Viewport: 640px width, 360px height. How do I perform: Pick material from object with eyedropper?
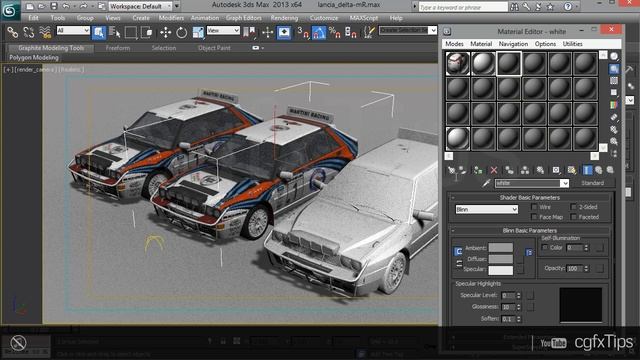point(486,183)
